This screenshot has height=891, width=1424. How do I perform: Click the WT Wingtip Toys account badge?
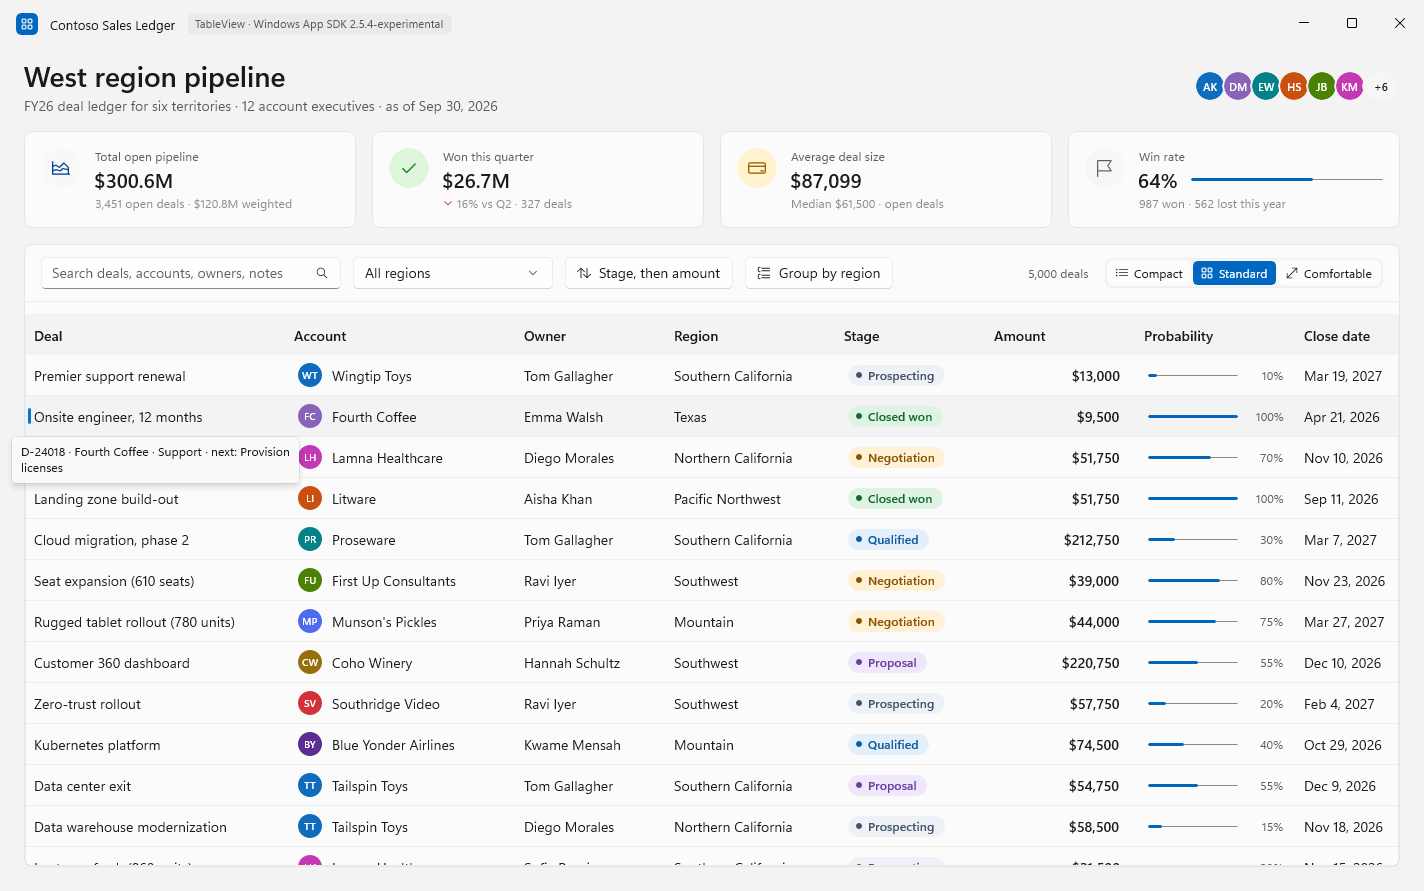(310, 376)
